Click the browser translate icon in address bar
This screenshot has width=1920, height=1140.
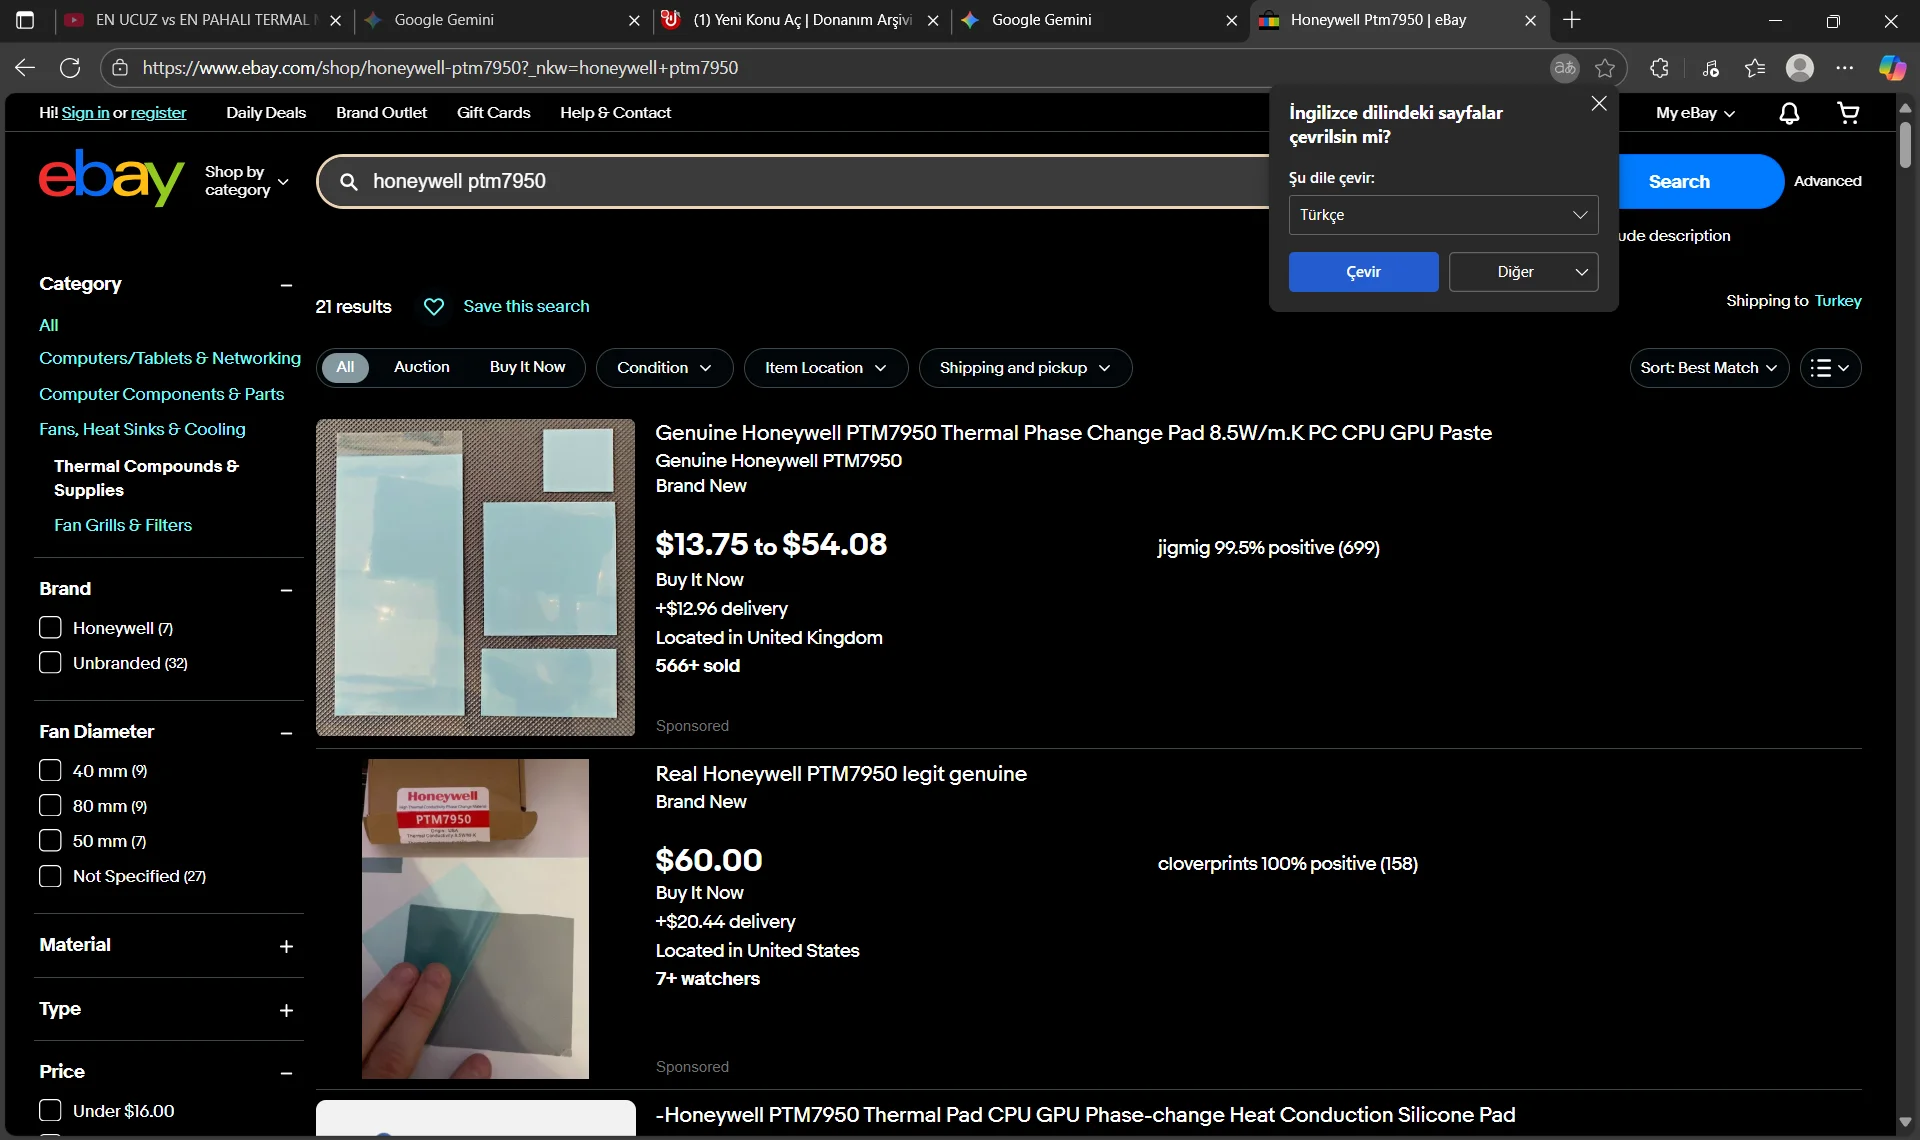(1564, 68)
